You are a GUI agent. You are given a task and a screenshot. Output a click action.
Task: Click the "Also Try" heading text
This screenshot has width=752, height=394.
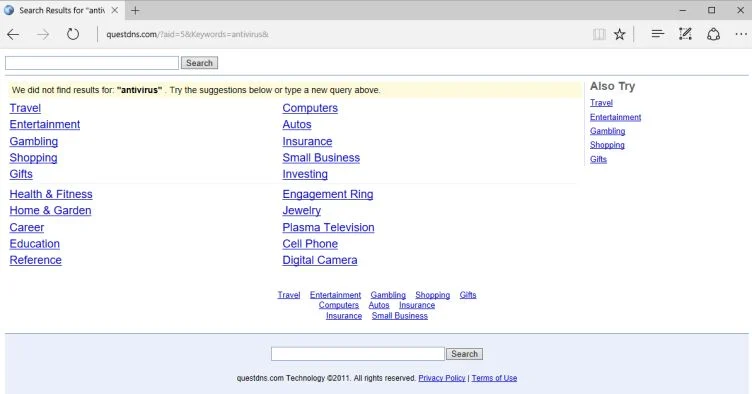pos(612,86)
